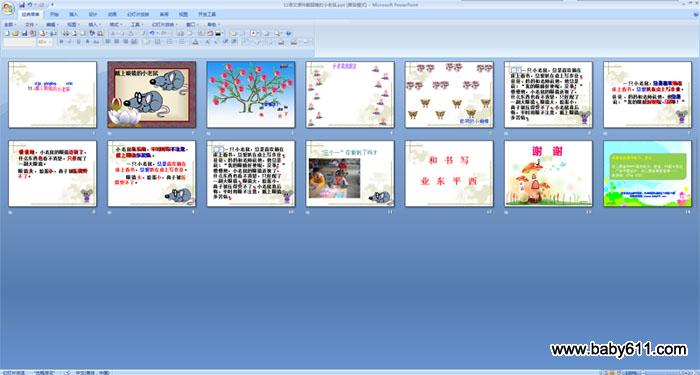Switch to the 幻灯片放映 ribbon tab
Viewport: 700px width, 375px height.
coord(138,14)
